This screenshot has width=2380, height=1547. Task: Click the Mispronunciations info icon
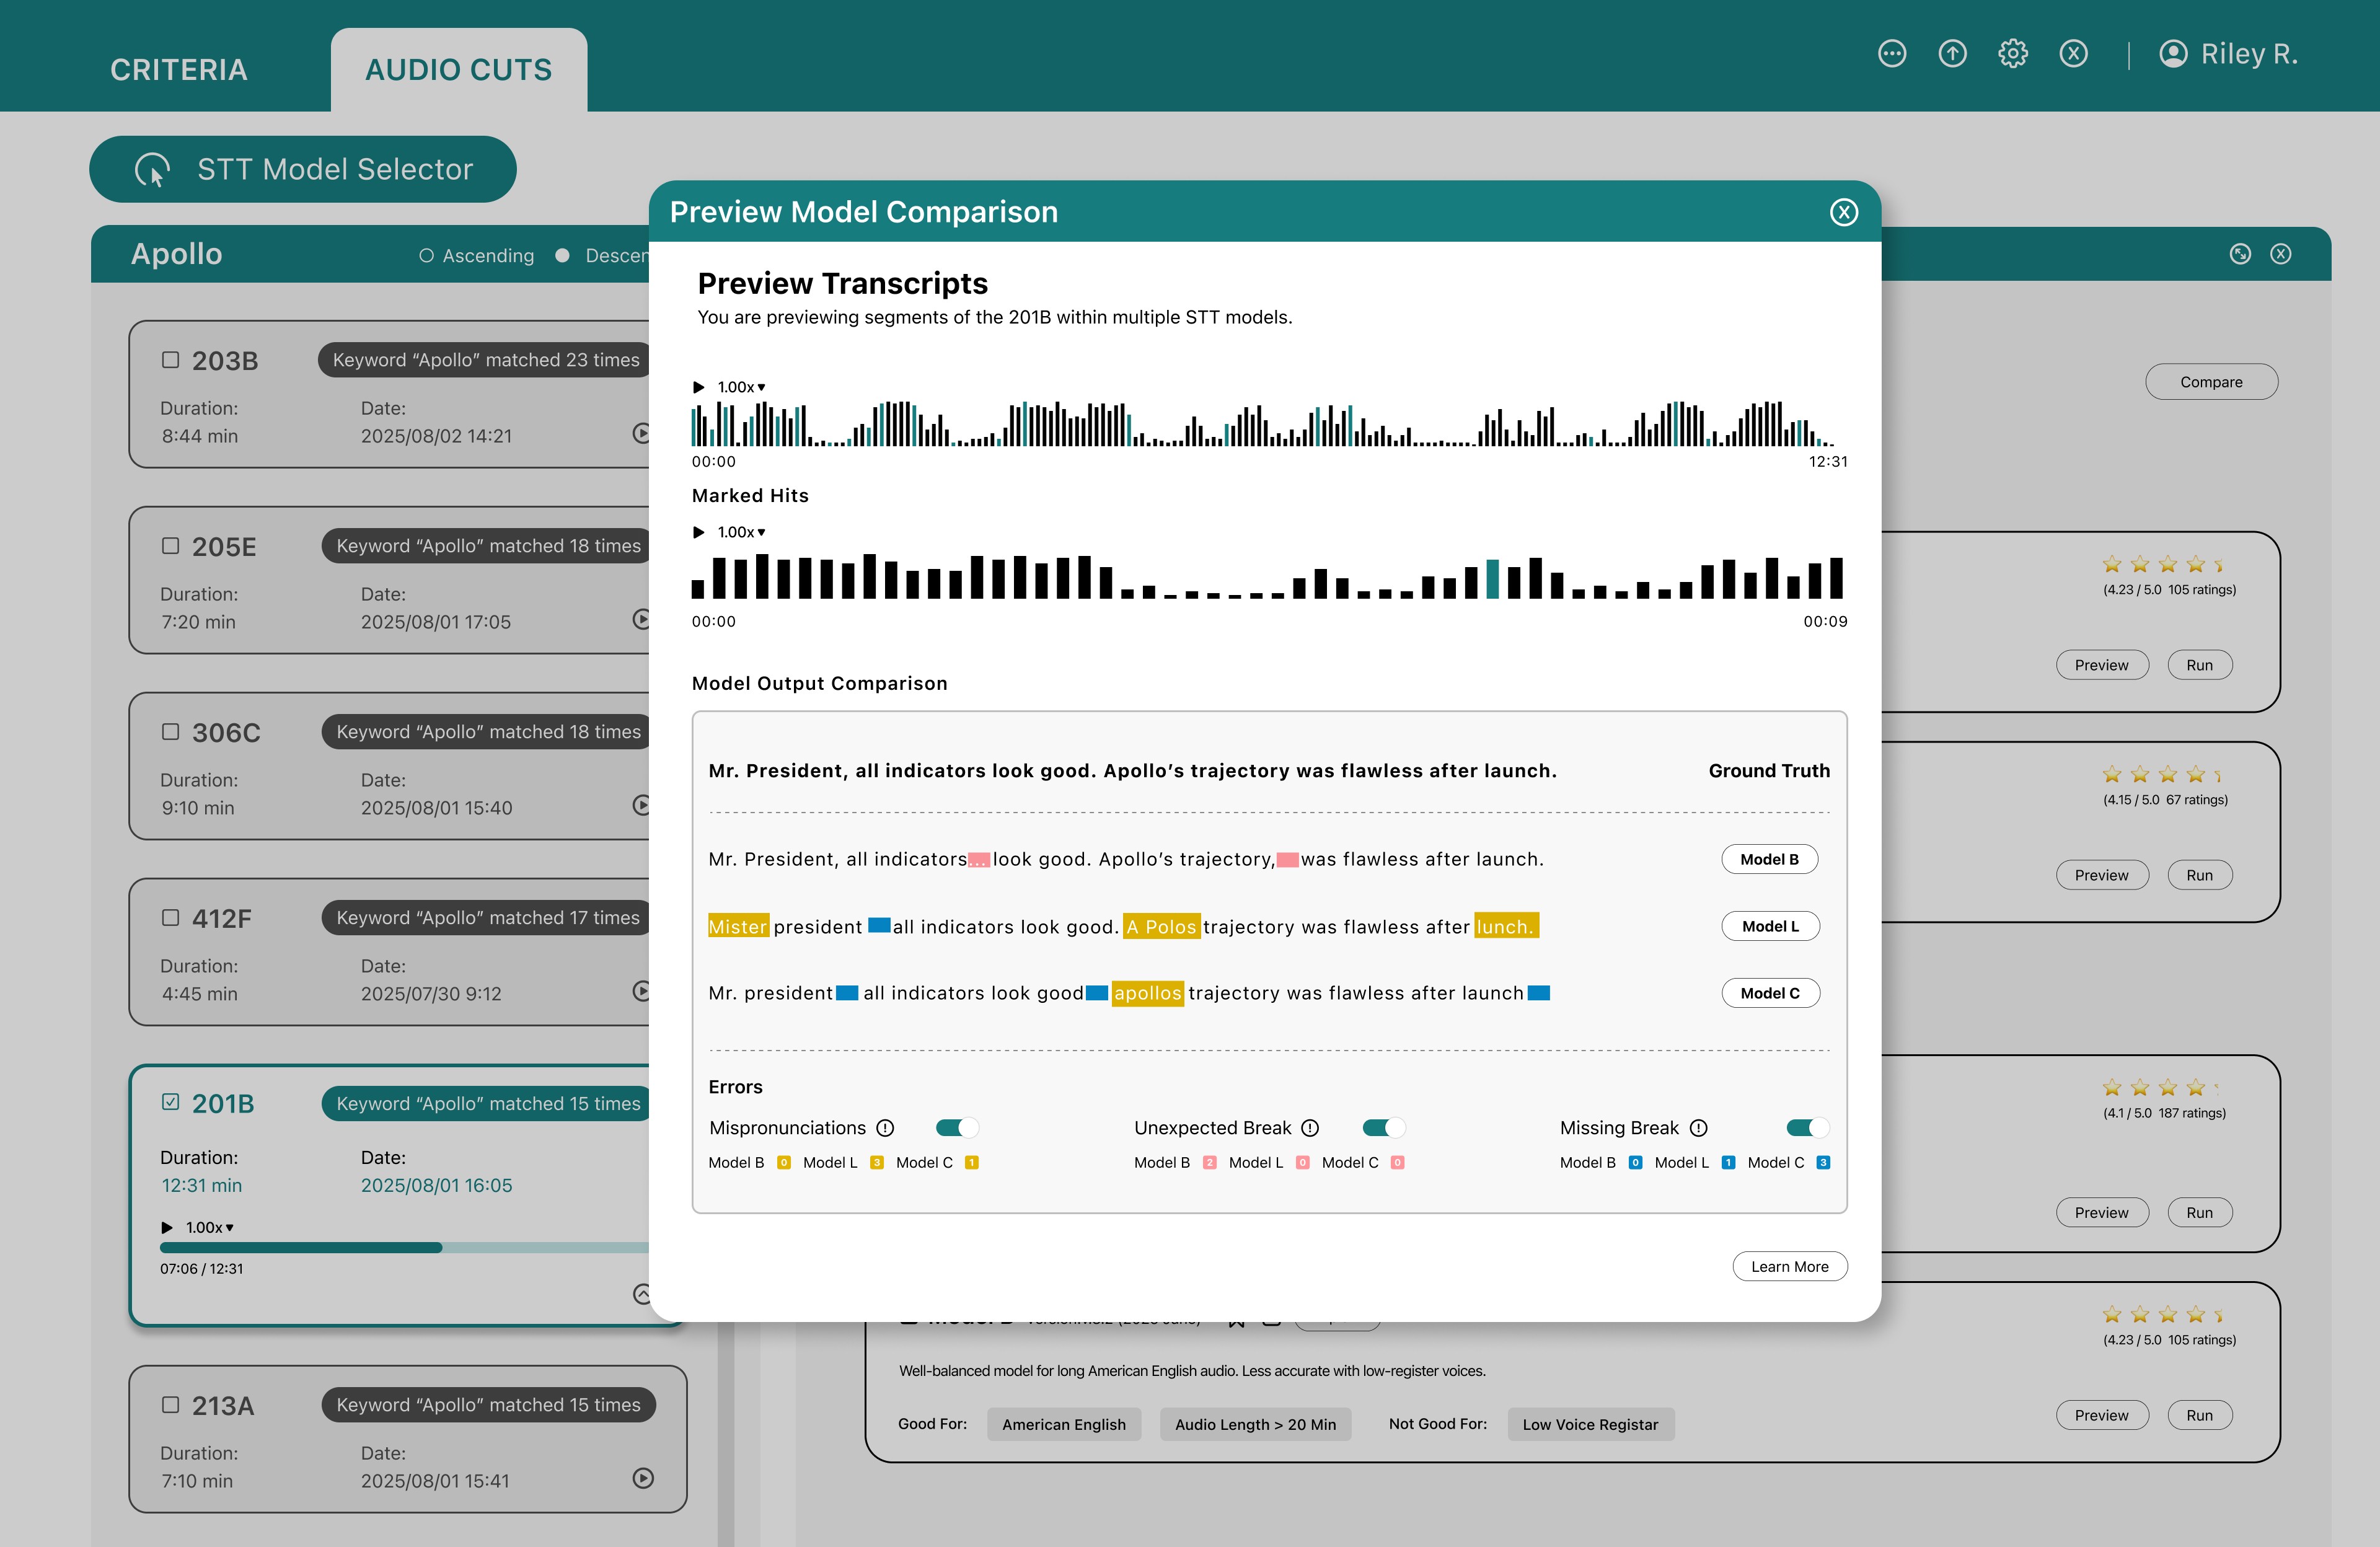[x=885, y=1128]
